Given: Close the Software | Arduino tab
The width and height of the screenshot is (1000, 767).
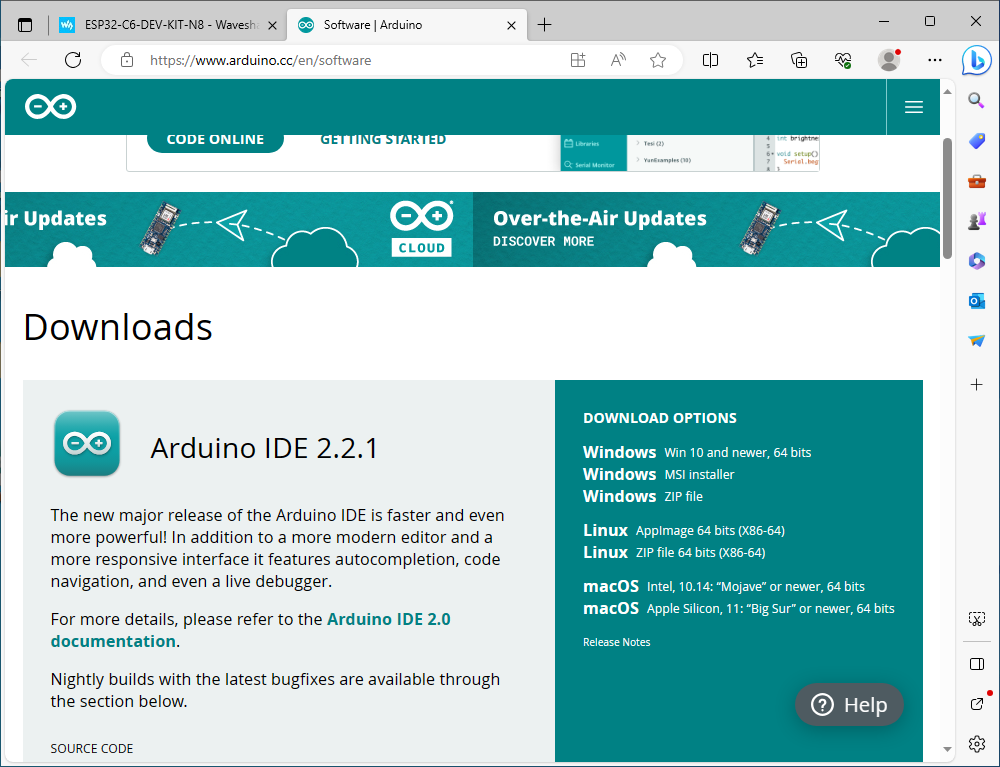Looking at the screenshot, I should [511, 26].
